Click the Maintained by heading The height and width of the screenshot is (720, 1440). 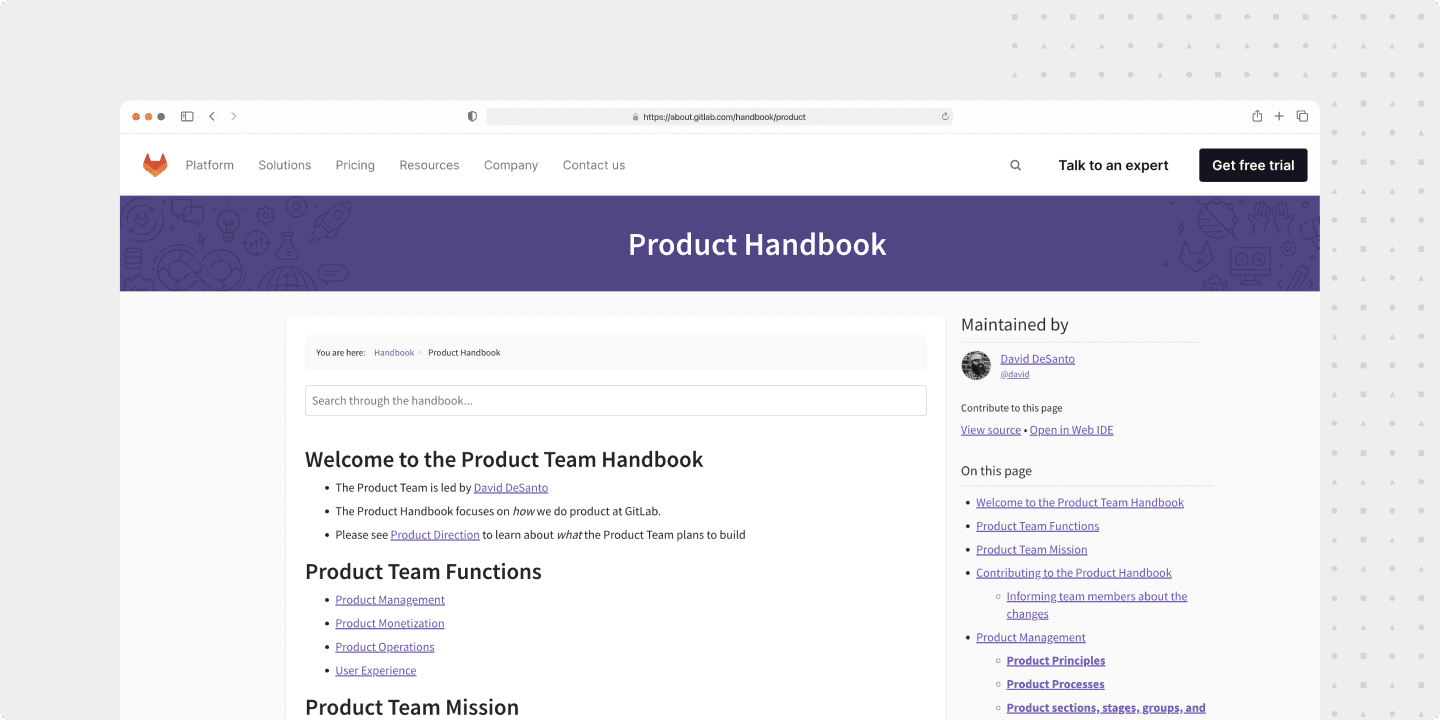[x=1015, y=325]
